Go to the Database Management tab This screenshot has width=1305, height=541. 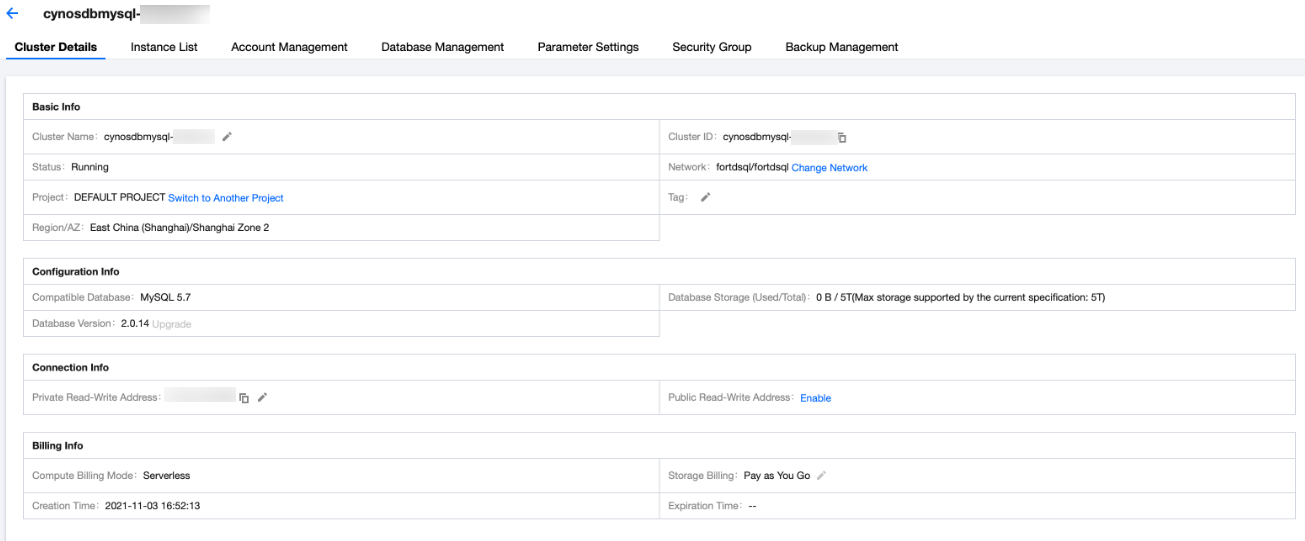coord(442,47)
